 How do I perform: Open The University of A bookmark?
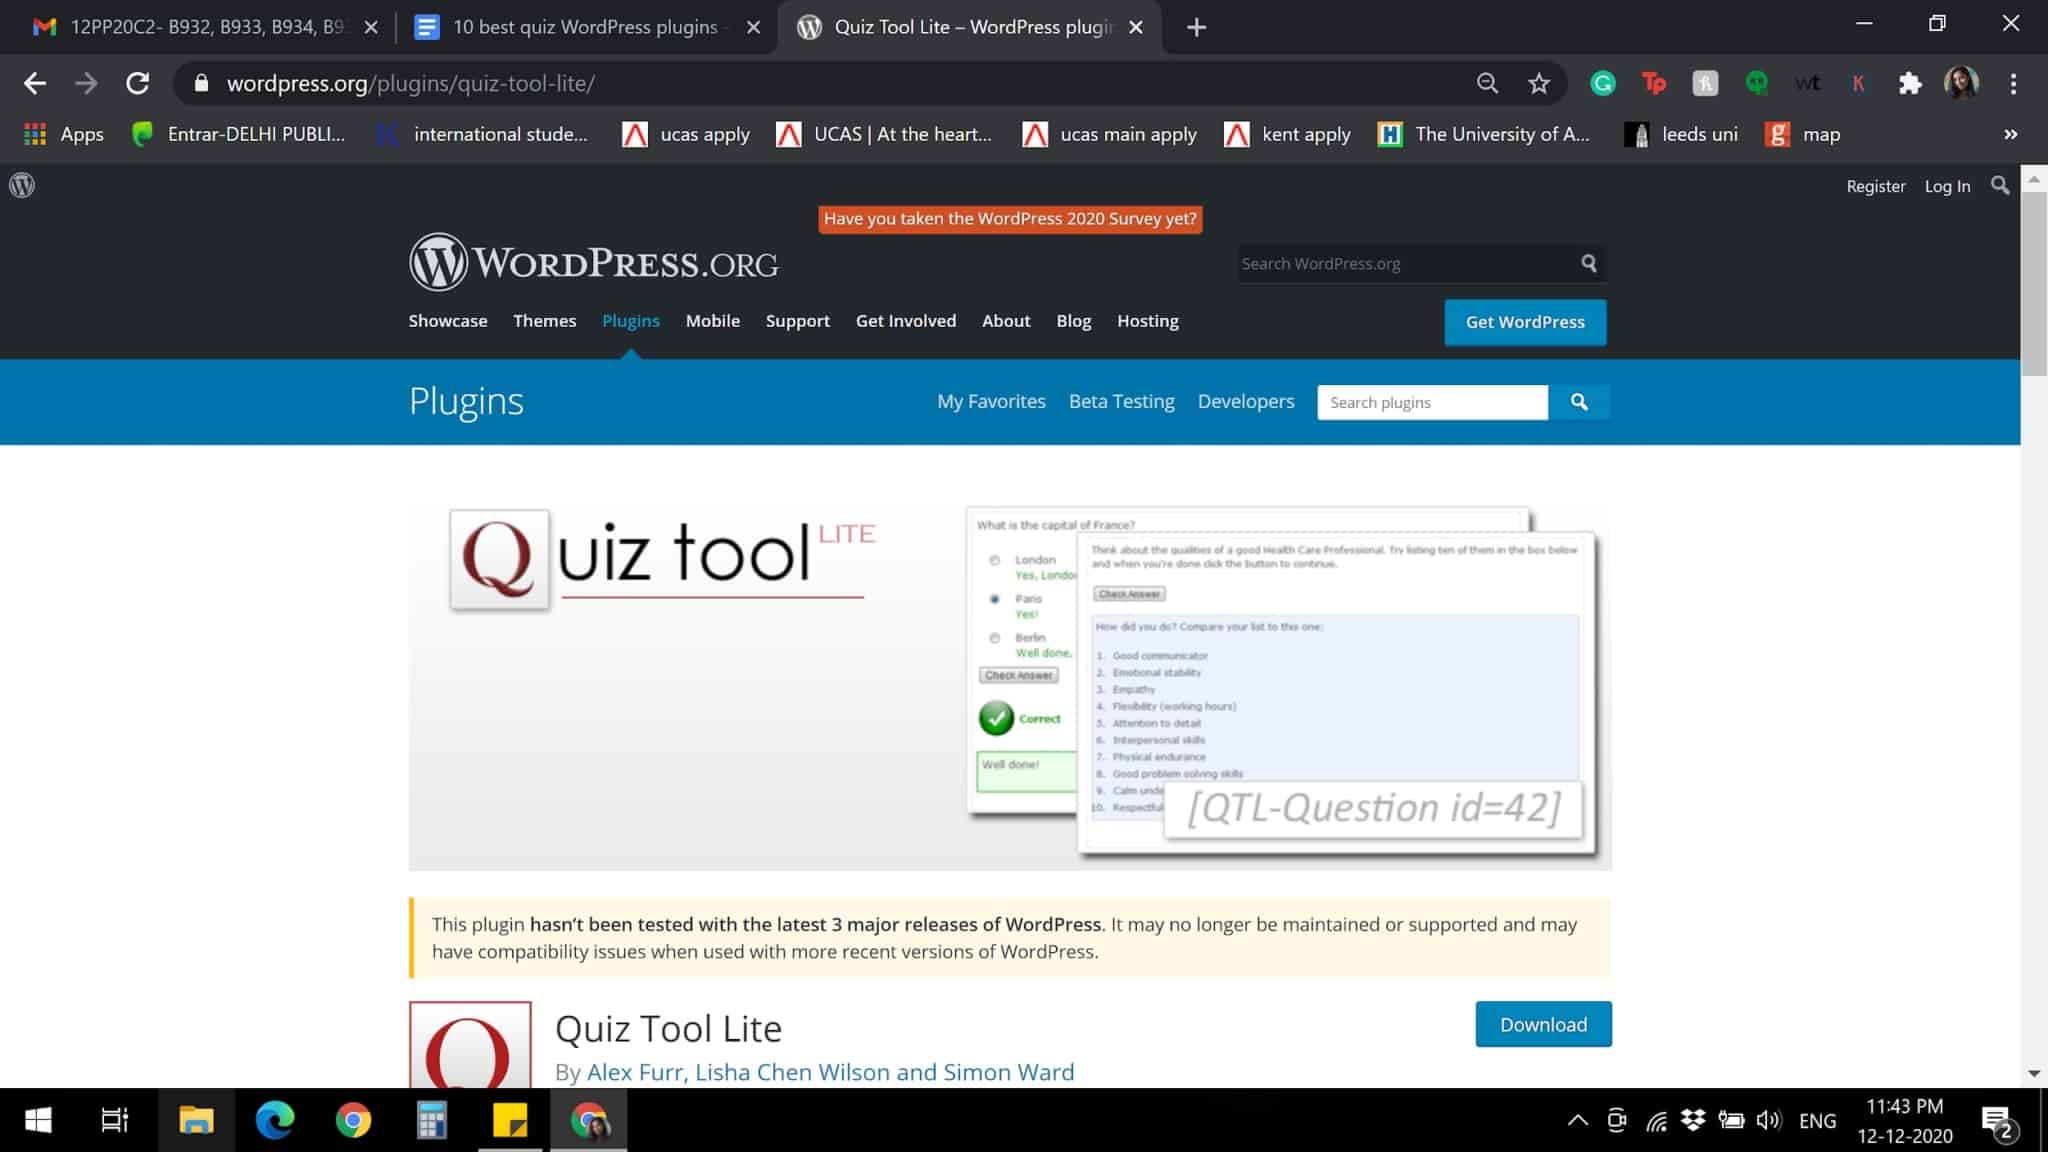[x=1483, y=134]
